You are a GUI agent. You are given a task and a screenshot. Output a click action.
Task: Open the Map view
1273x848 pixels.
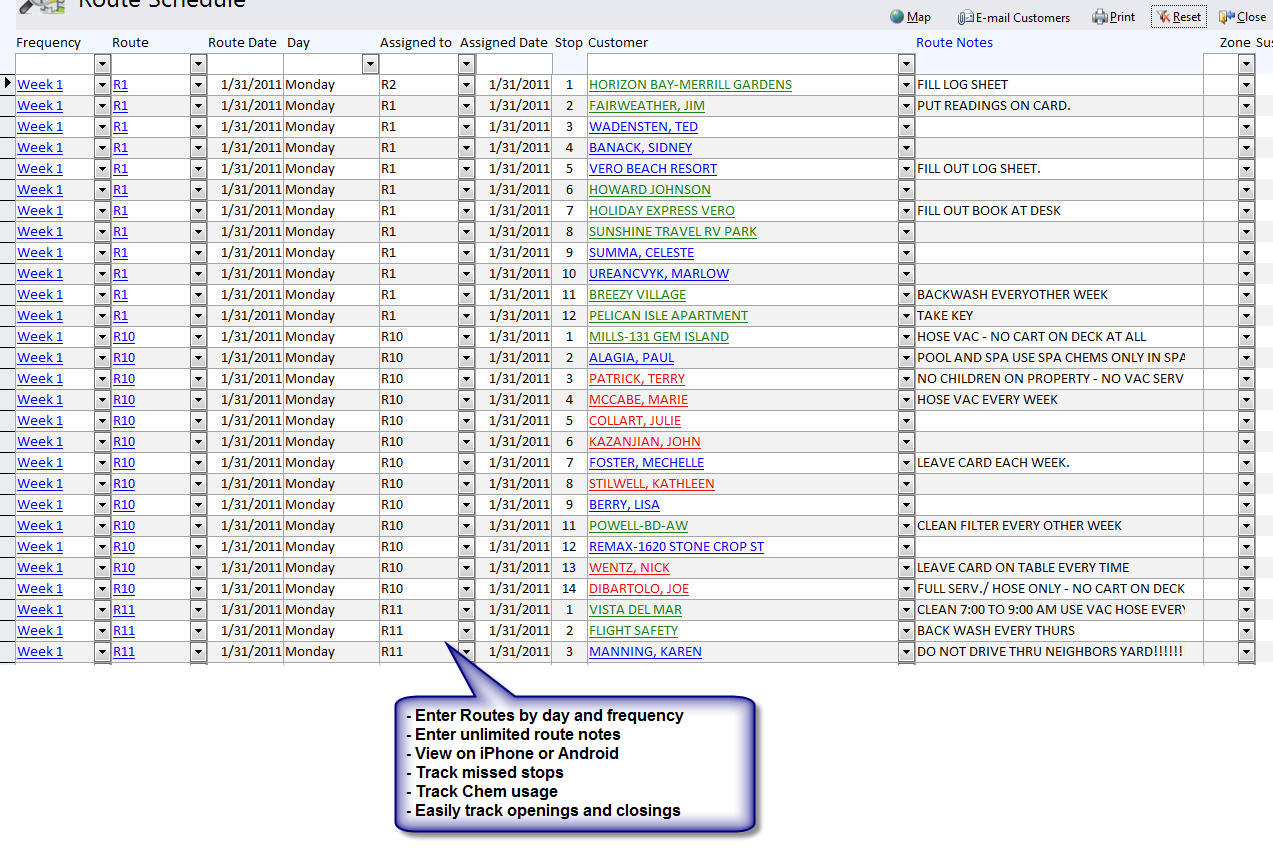(x=910, y=17)
